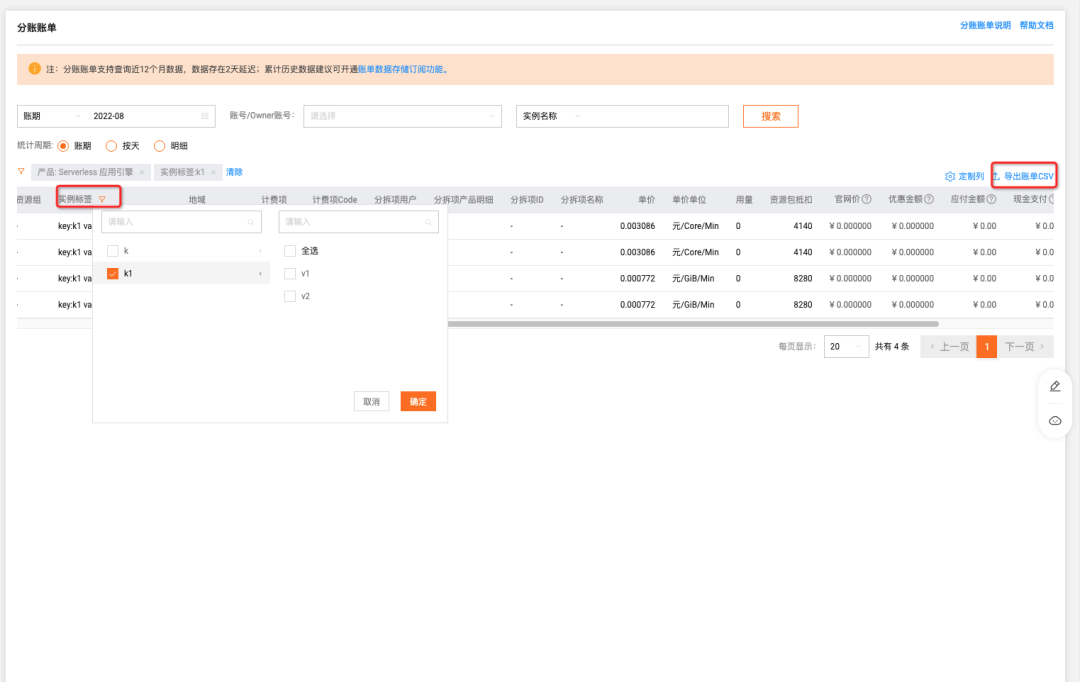Remove the 实例标签:k1 filter chip

(214, 172)
